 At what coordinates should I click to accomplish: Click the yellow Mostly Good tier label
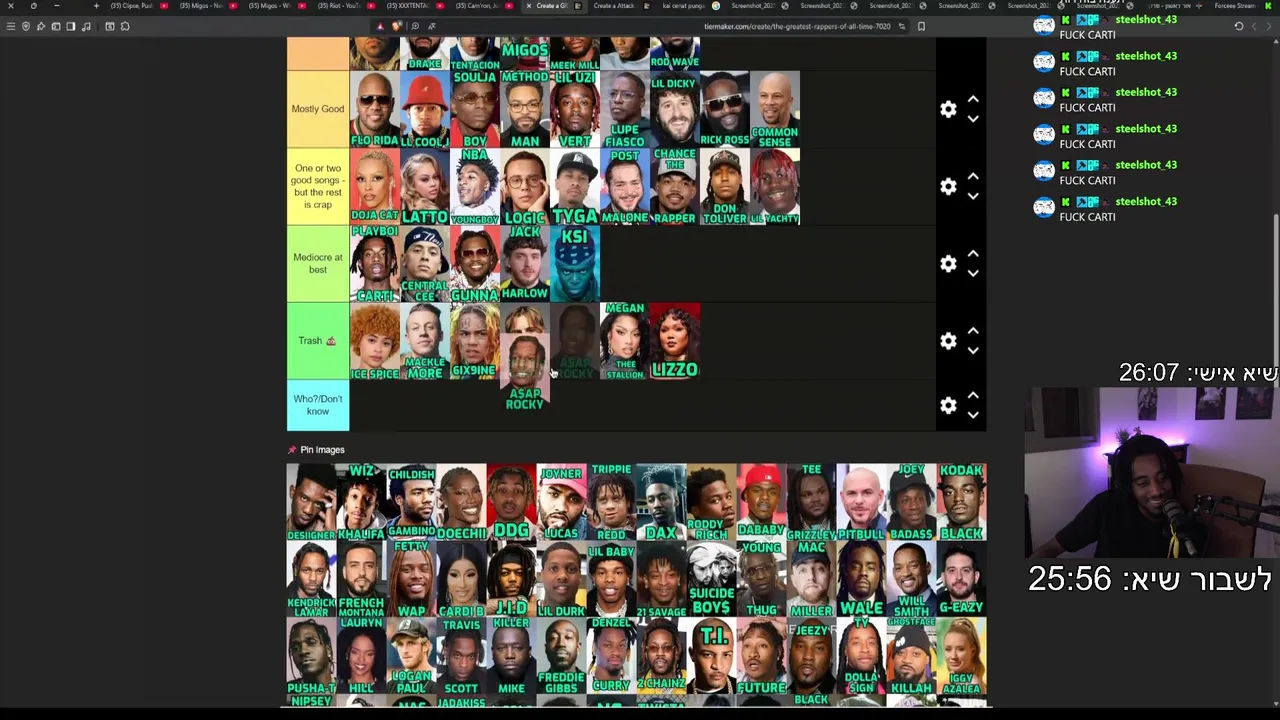(x=318, y=109)
